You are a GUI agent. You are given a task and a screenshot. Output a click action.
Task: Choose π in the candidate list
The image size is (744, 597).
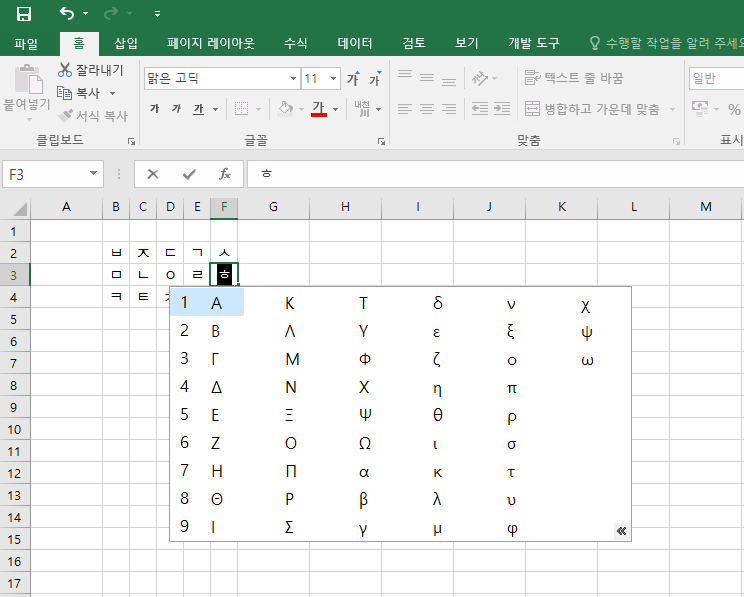[x=512, y=388]
